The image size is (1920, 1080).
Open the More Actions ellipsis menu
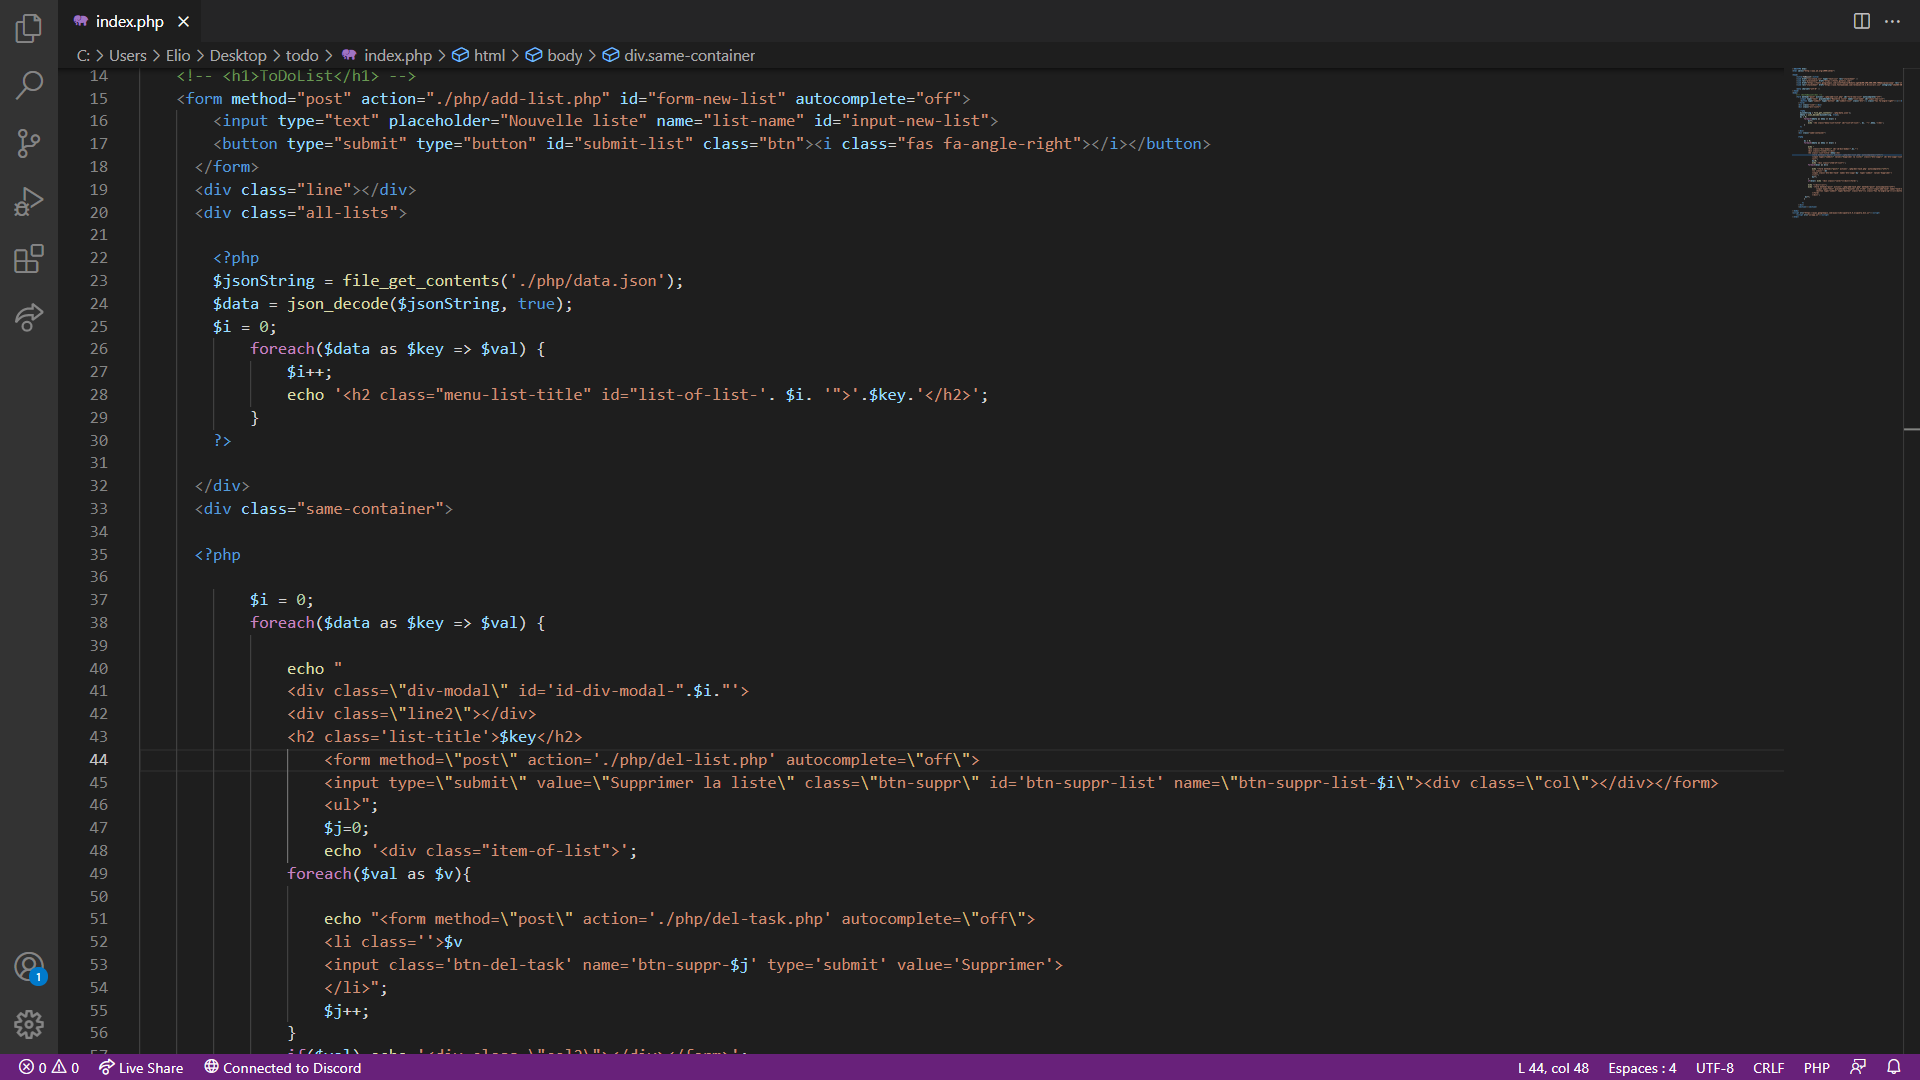[1892, 21]
